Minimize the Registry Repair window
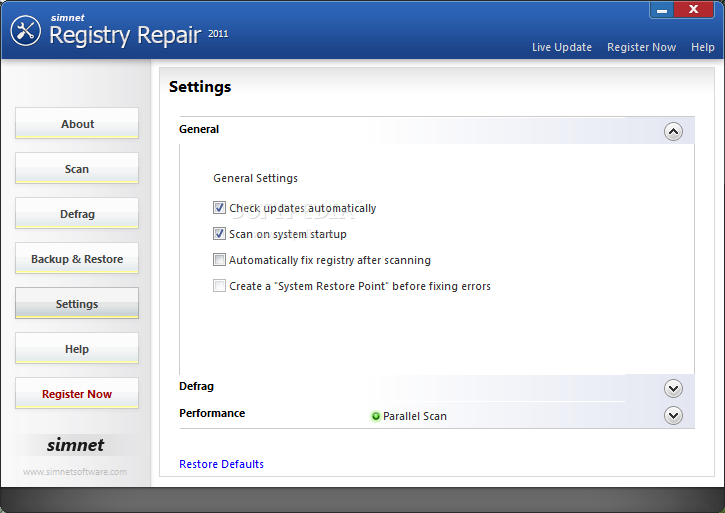 pyautogui.click(x=662, y=10)
